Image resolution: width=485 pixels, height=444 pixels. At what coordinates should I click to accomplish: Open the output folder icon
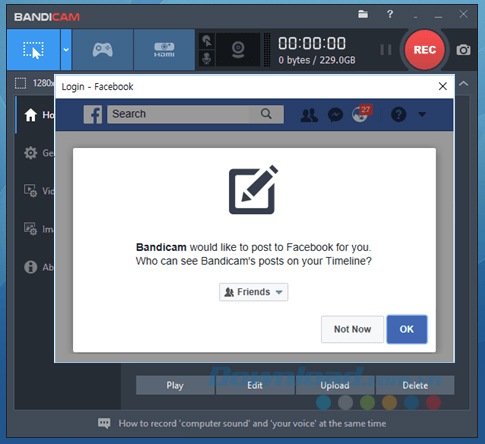point(363,14)
